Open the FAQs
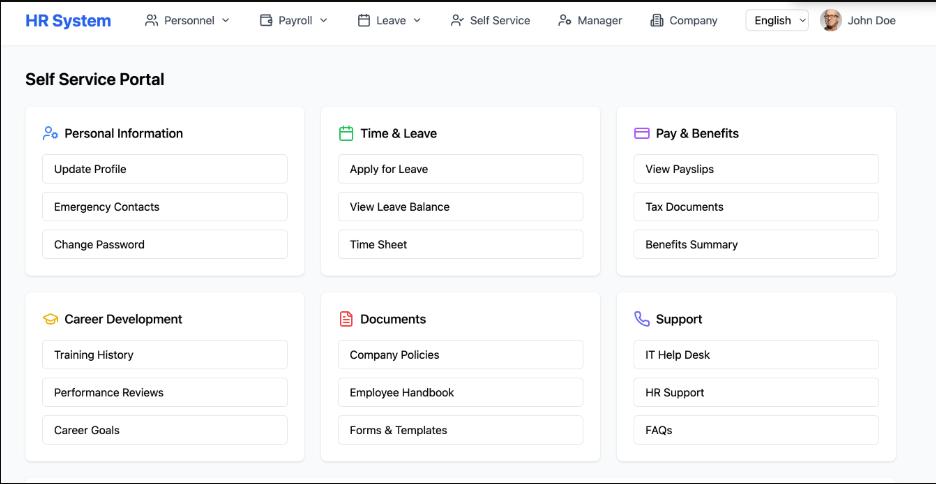Viewport: 936px width, 484px height. (x=756, y=430)
